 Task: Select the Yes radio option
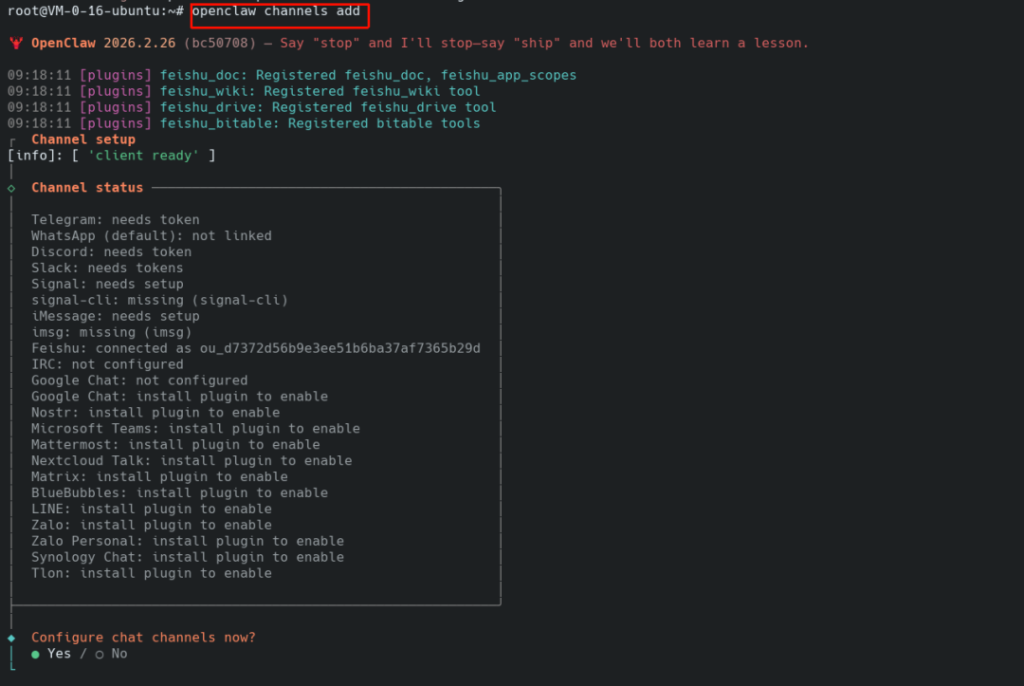[x=36, y=654]
